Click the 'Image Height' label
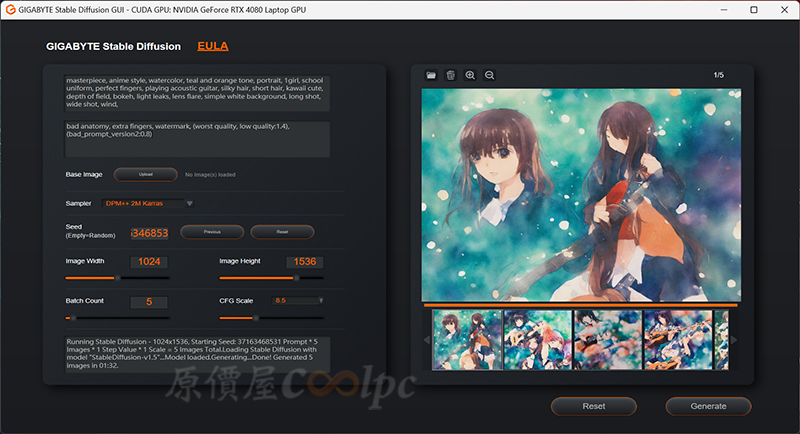Image resolution: width=800 pixels, height=434 pixels. [x=240, y=261]
